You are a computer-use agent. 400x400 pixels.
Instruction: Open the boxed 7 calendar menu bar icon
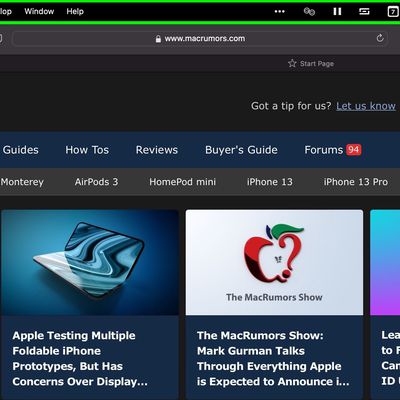tap(393, 12)
